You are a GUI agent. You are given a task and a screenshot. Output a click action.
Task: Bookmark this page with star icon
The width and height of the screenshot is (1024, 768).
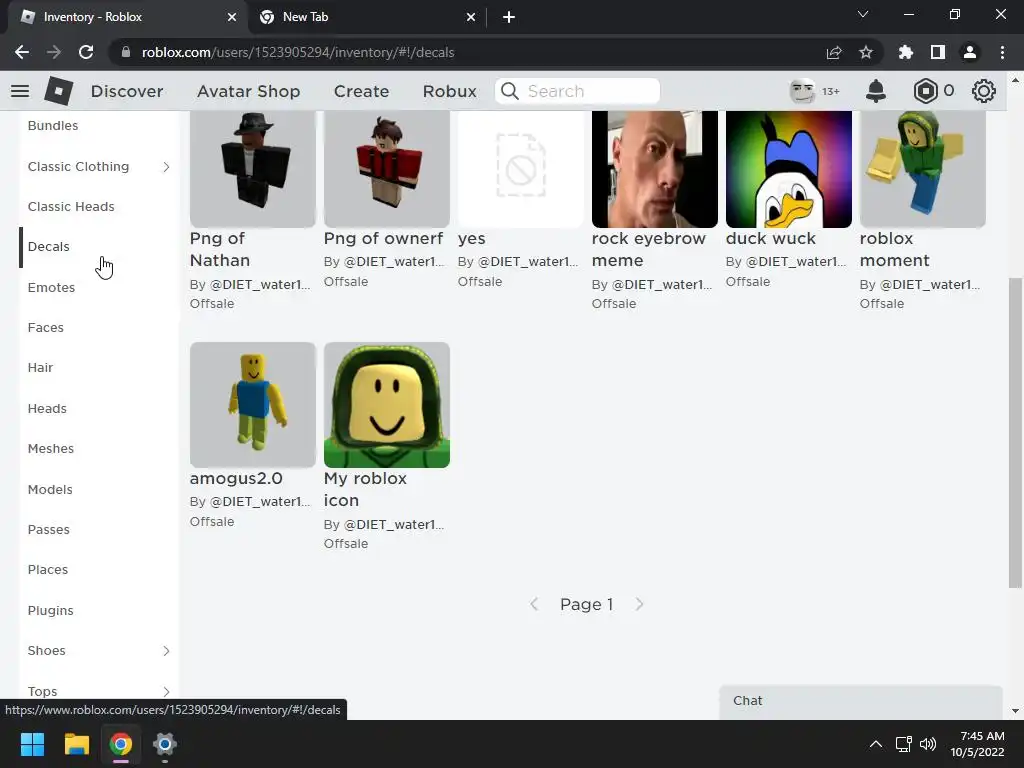pos(866,52)
